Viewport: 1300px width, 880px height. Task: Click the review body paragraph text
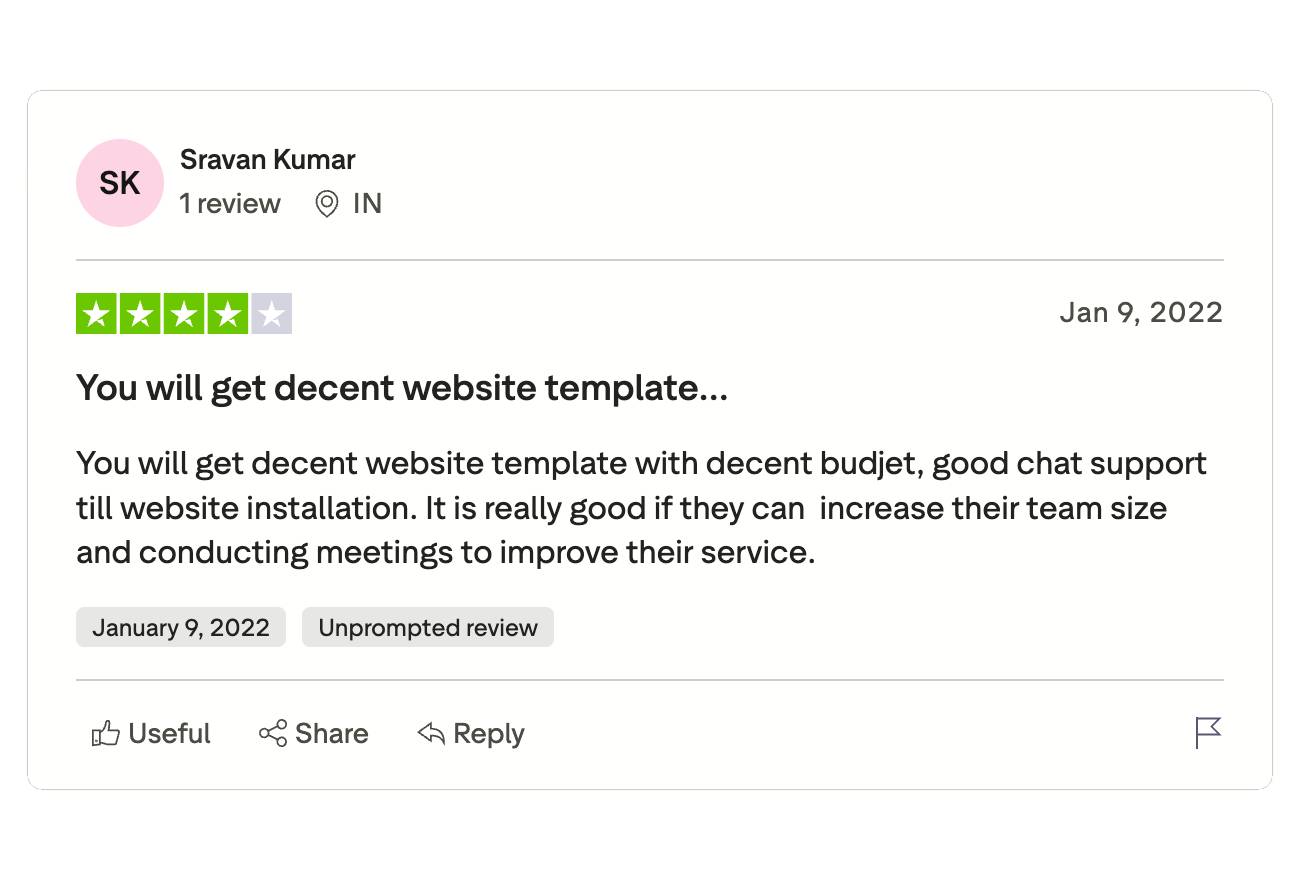coord(620,508)
